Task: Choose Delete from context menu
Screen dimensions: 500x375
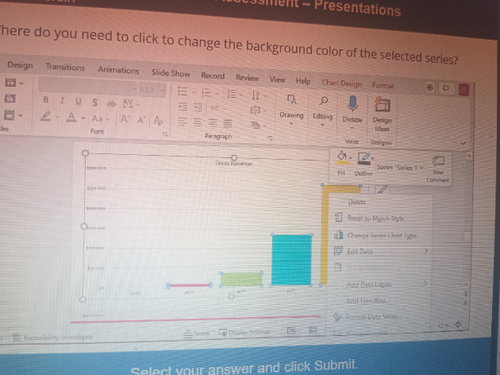Action: click(357, 202)
